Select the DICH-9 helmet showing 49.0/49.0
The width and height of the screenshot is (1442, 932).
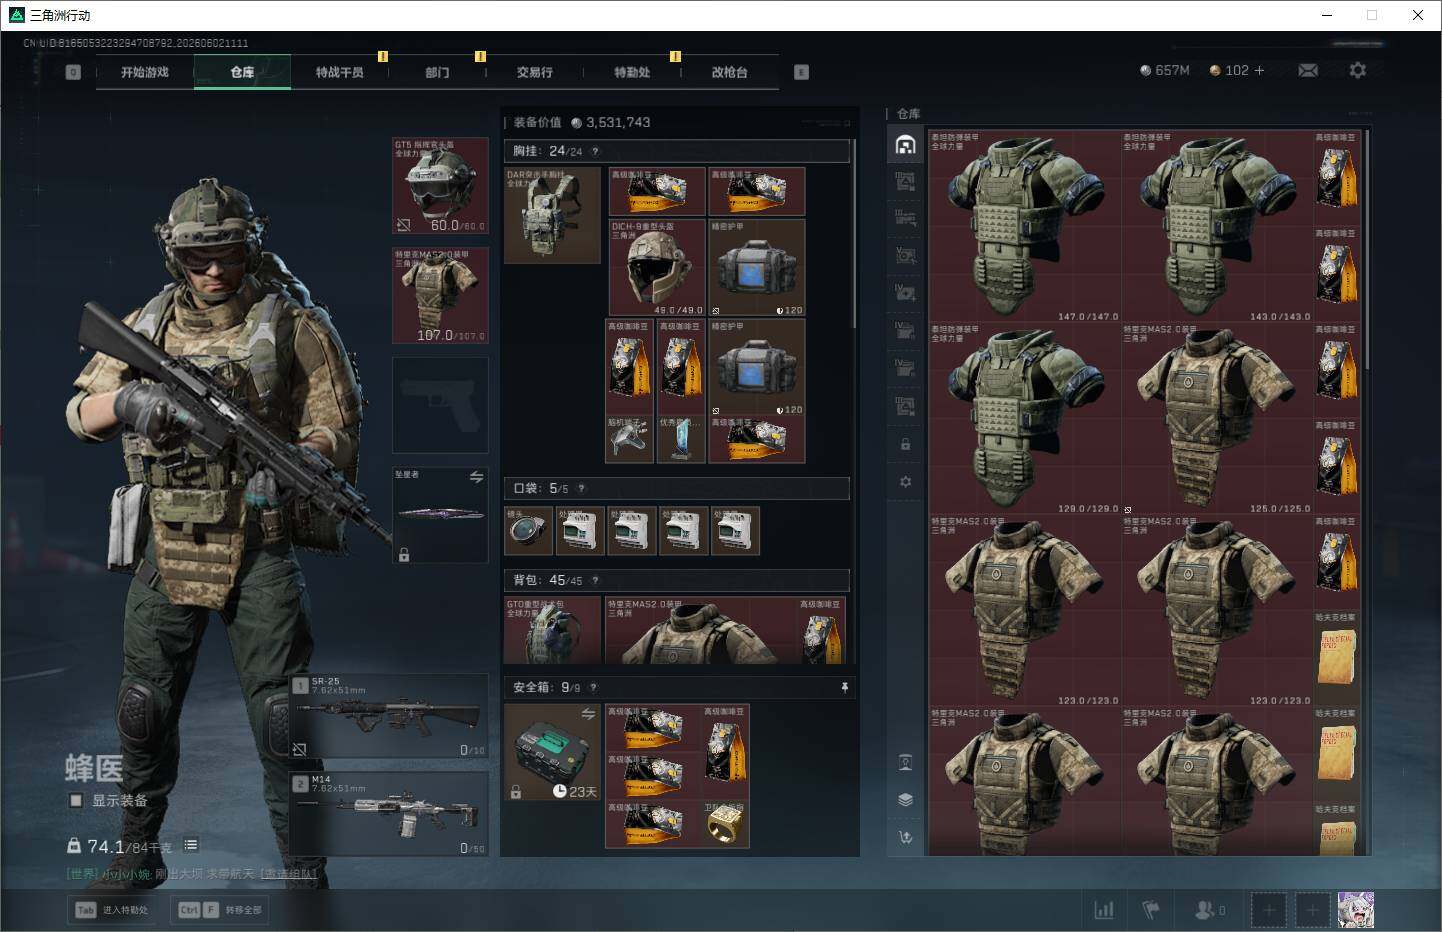click(x=657, y=267)
